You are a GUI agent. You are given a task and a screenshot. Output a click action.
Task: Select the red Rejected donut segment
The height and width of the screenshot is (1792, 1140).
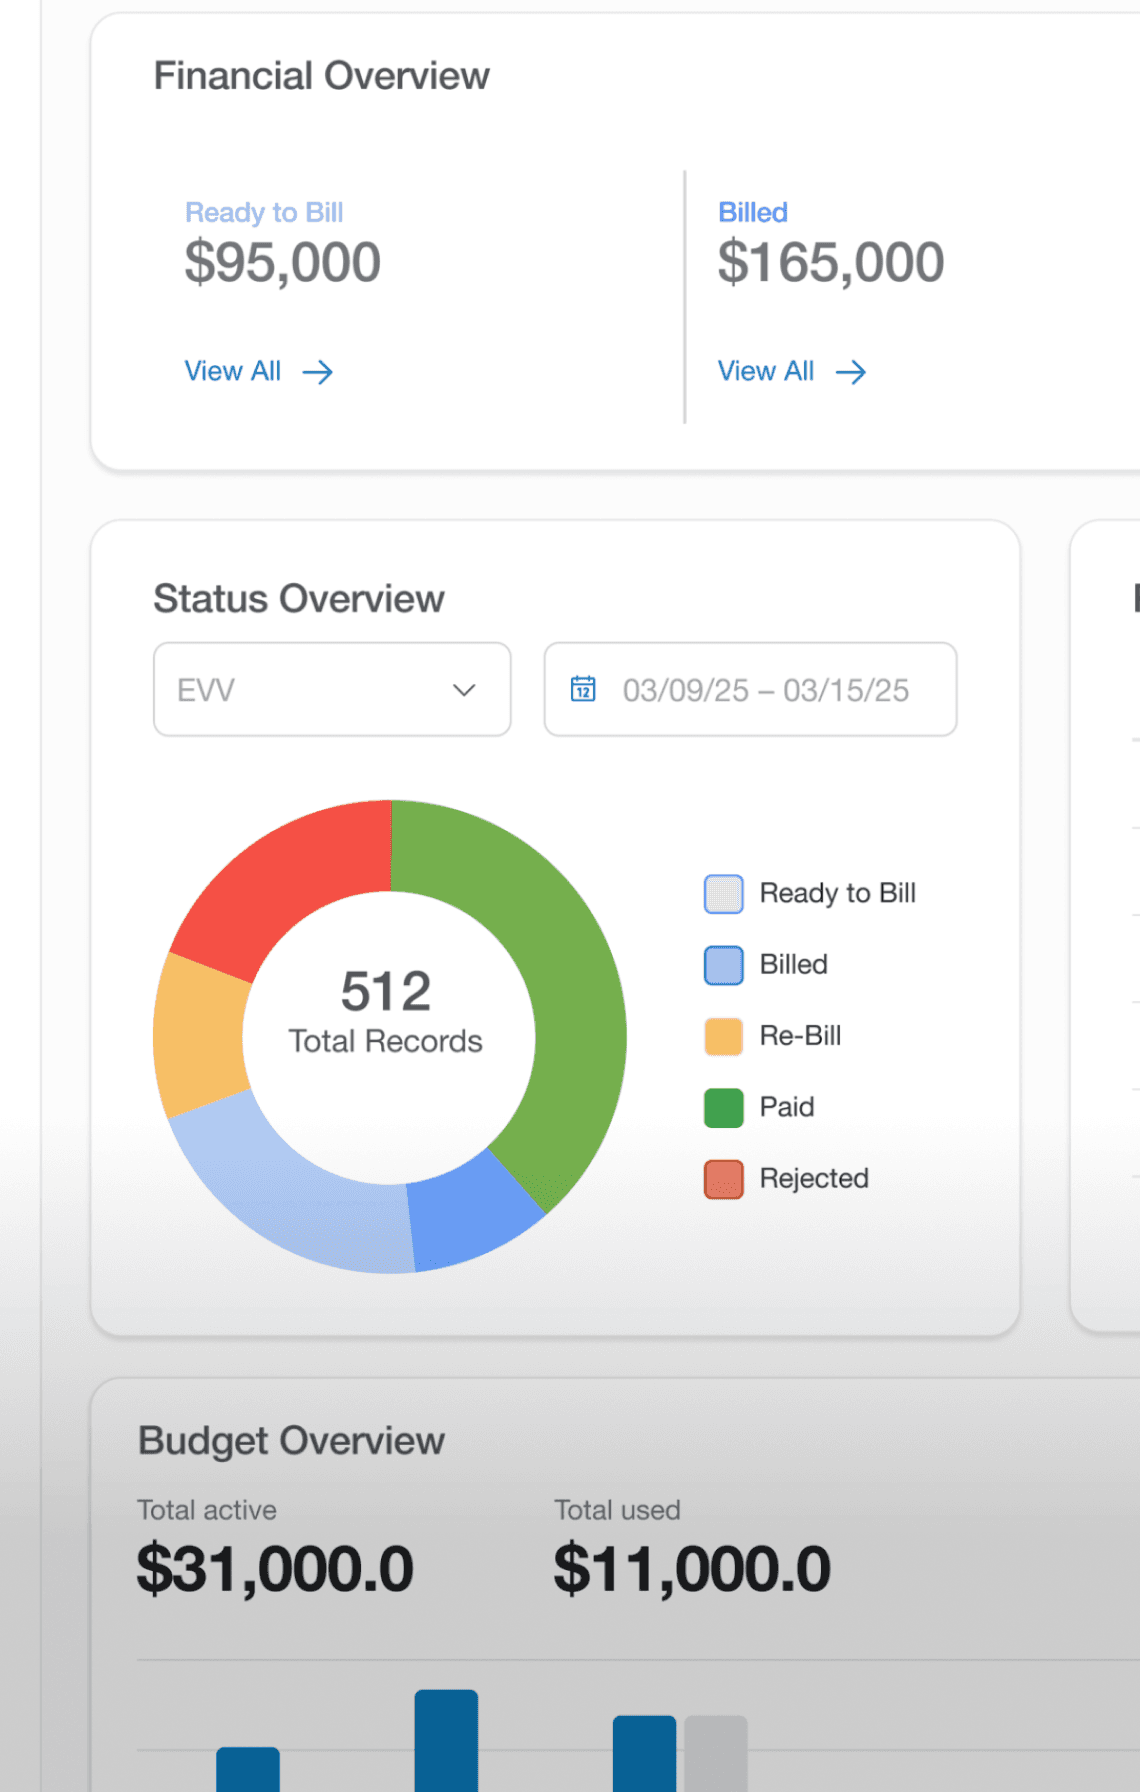(290, 880)
